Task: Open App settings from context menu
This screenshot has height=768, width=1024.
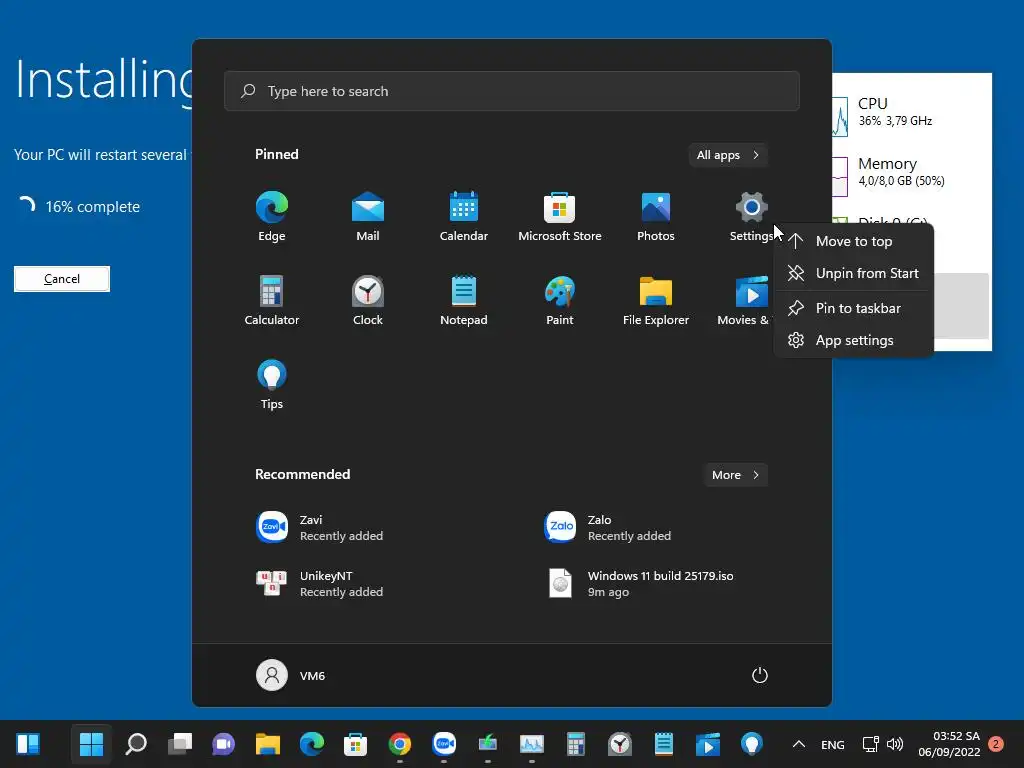Action: click(x=853, y=340)
